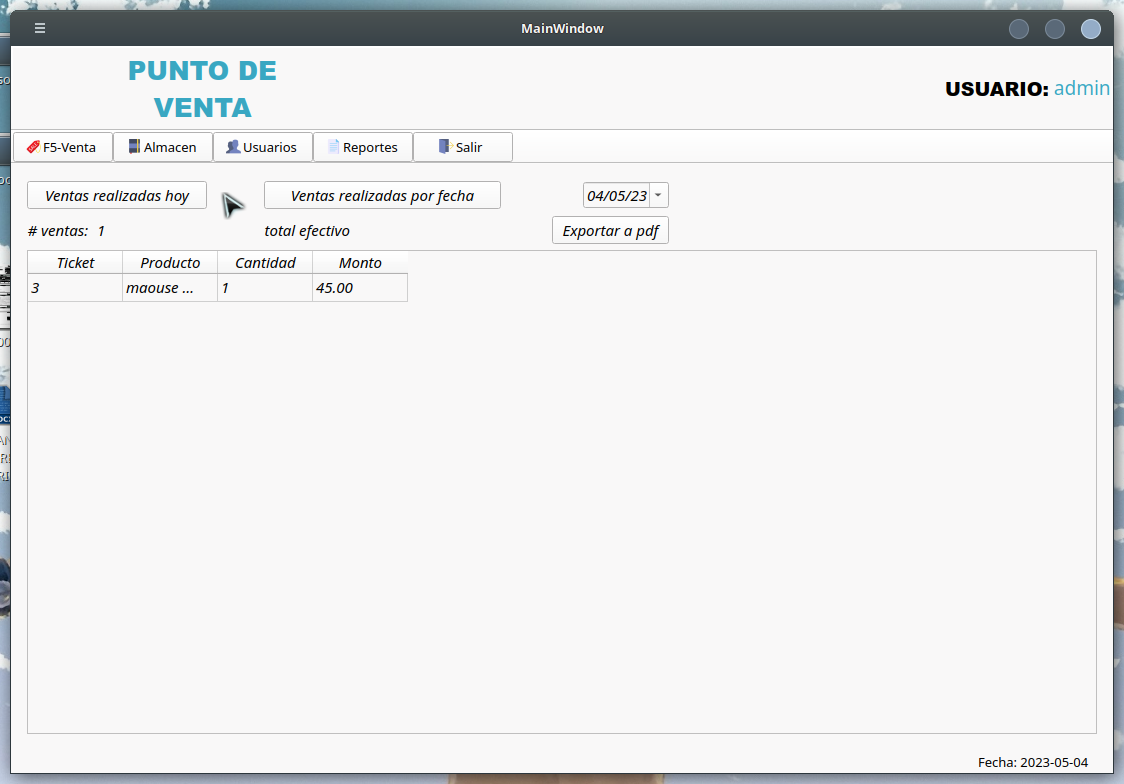Viewport: 1124px width, 784px height.
Task: Sort by the Ticket column header
Action: [x=75, y=263]
